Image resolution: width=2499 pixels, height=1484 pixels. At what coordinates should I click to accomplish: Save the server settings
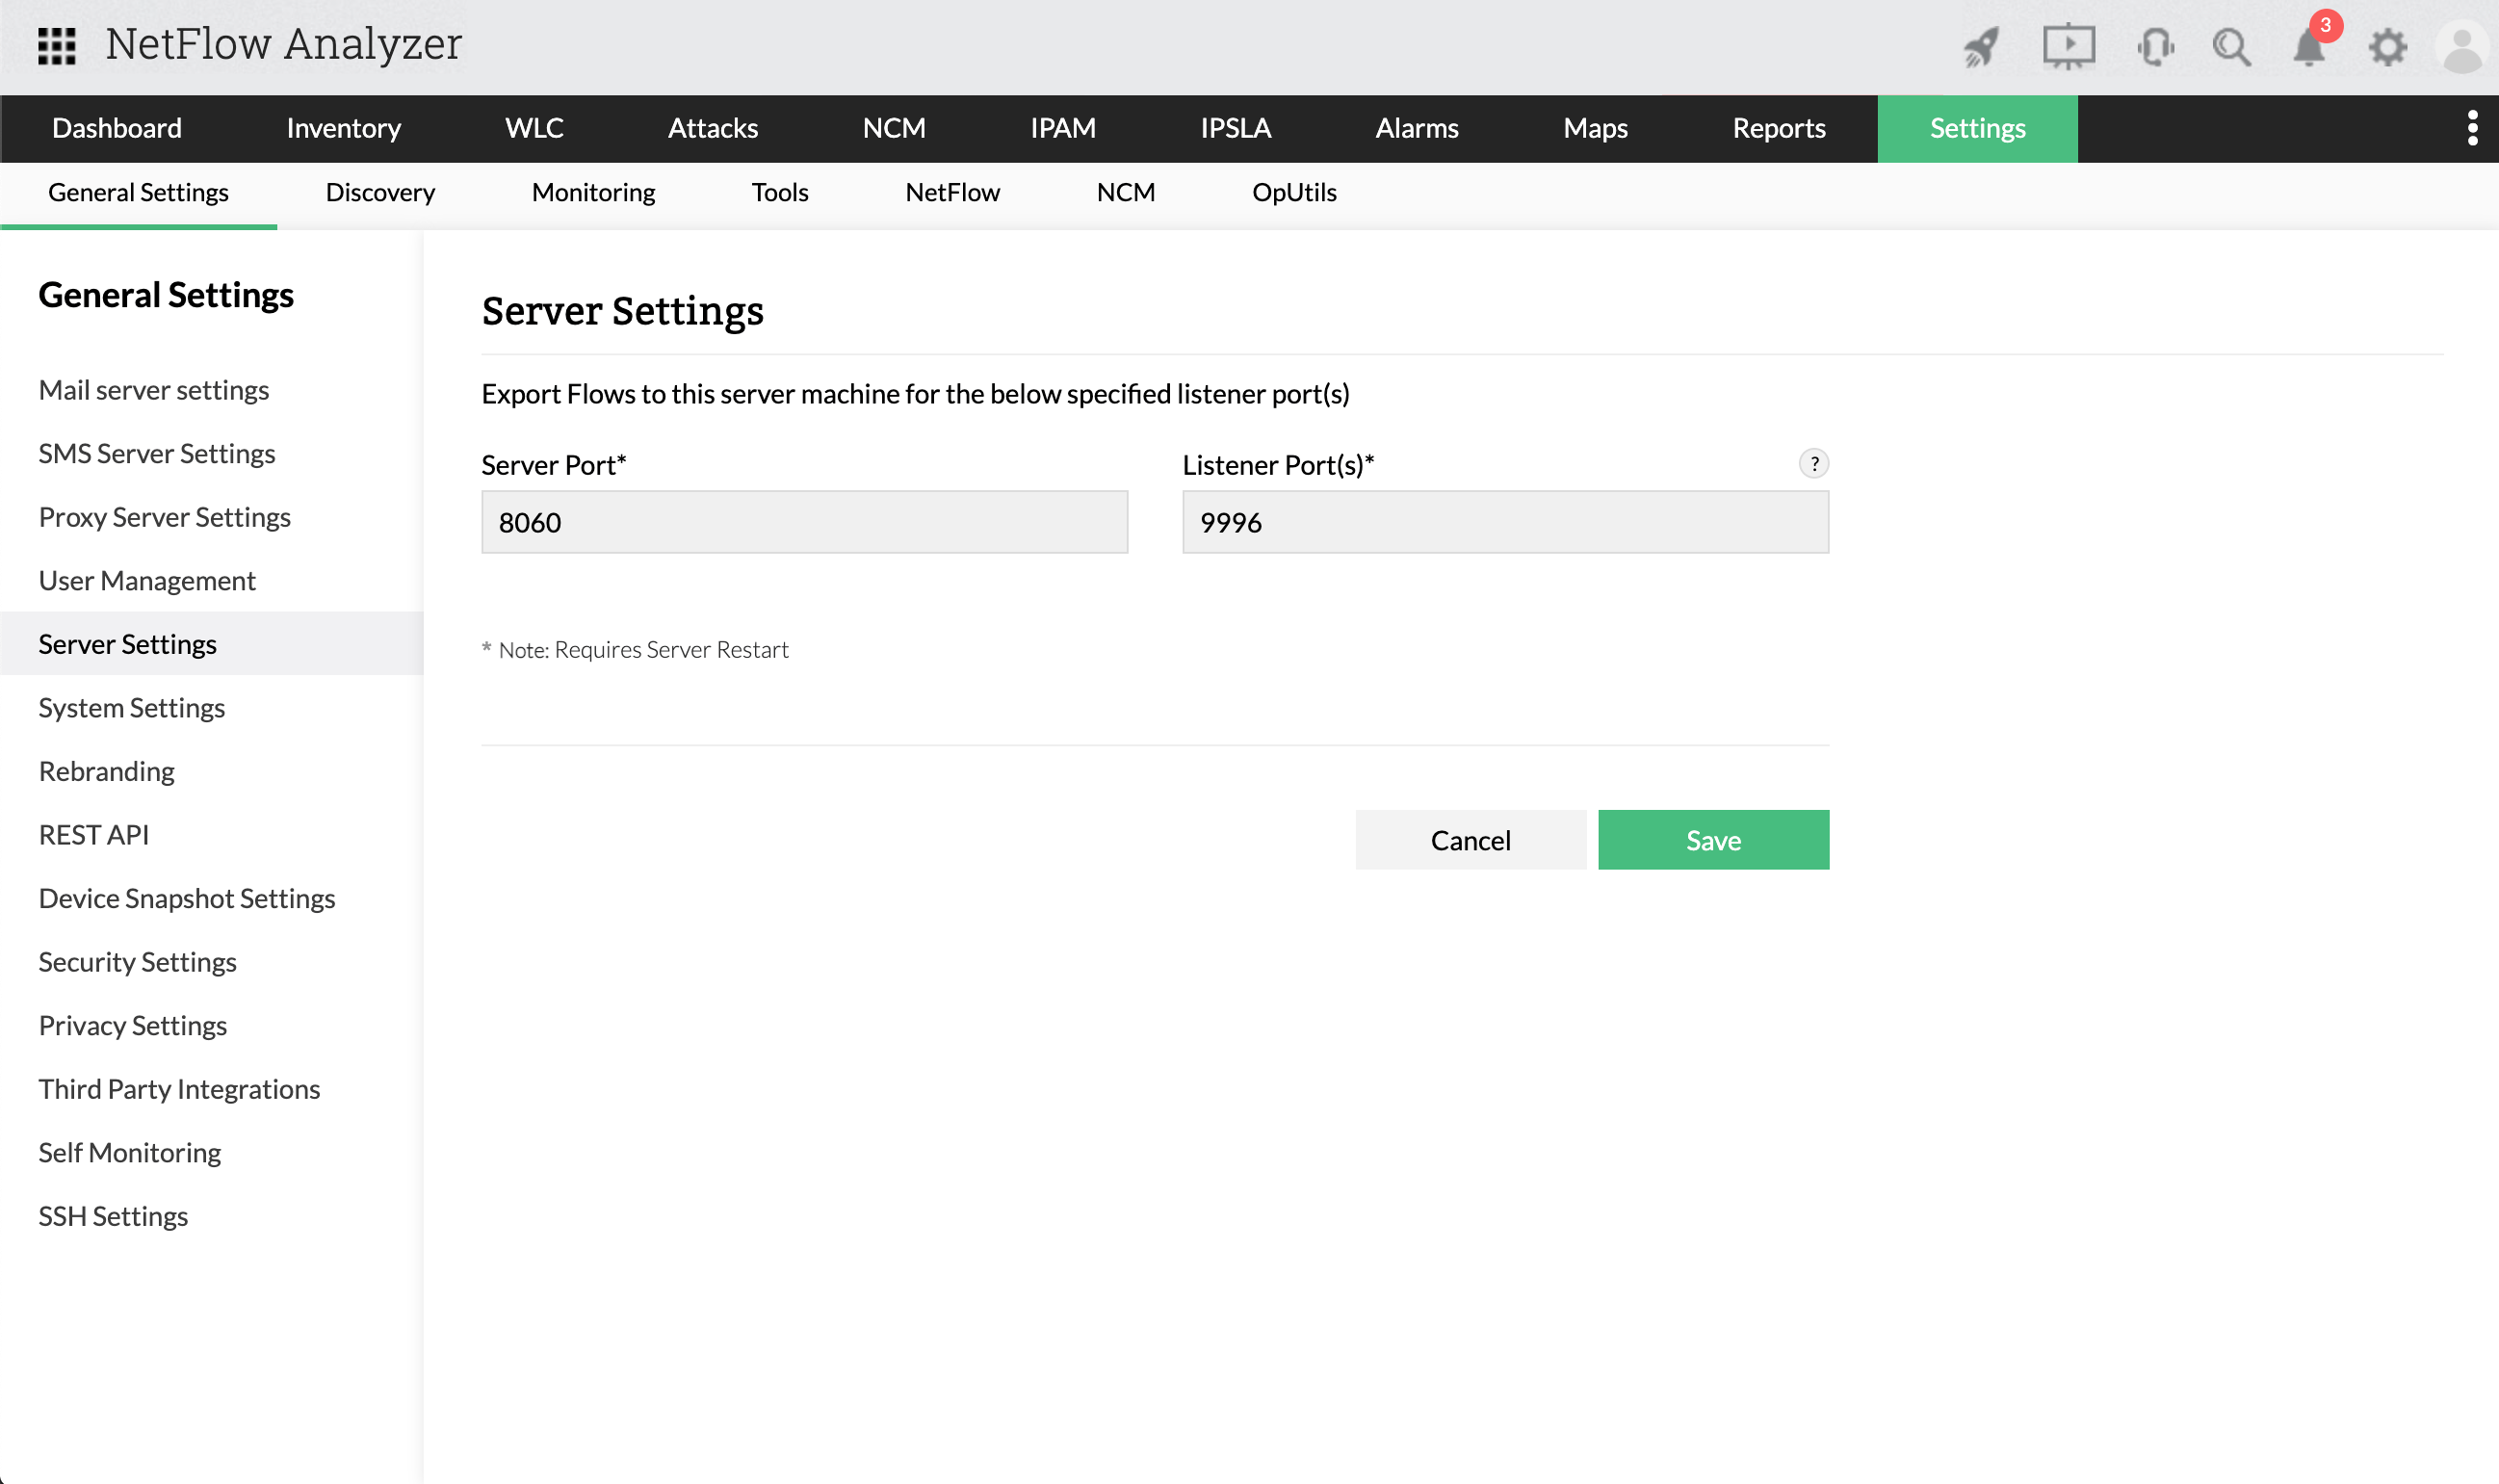(x=1713, y=839)
